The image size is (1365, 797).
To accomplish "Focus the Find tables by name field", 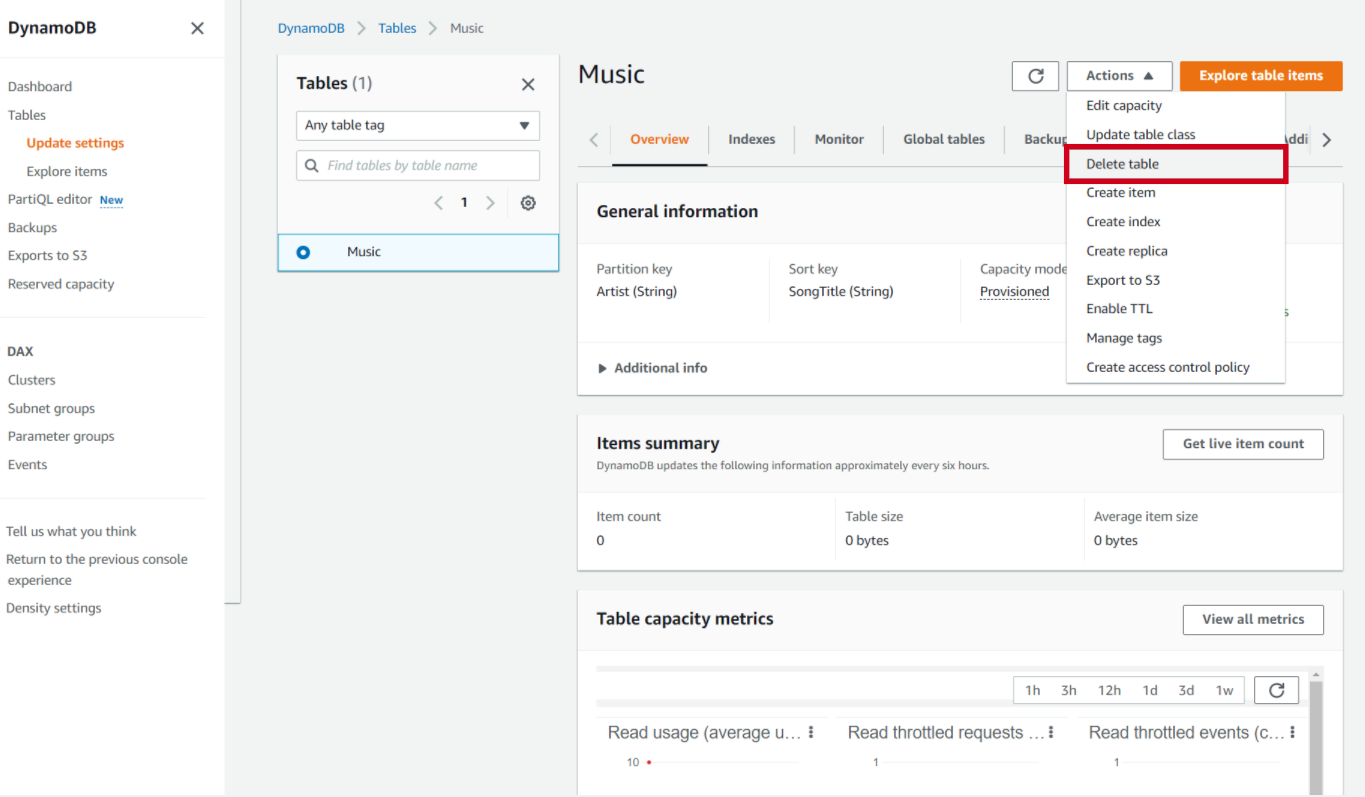I will 418,165.
